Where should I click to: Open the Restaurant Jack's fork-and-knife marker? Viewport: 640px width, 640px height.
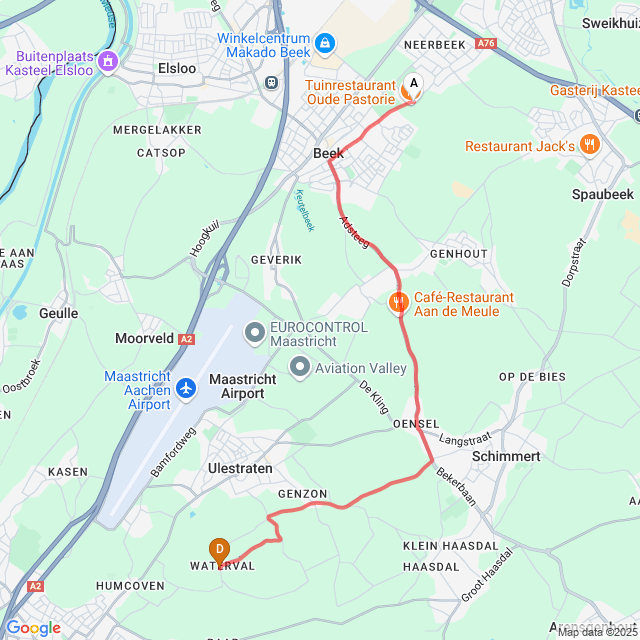(x=590, y=144)
